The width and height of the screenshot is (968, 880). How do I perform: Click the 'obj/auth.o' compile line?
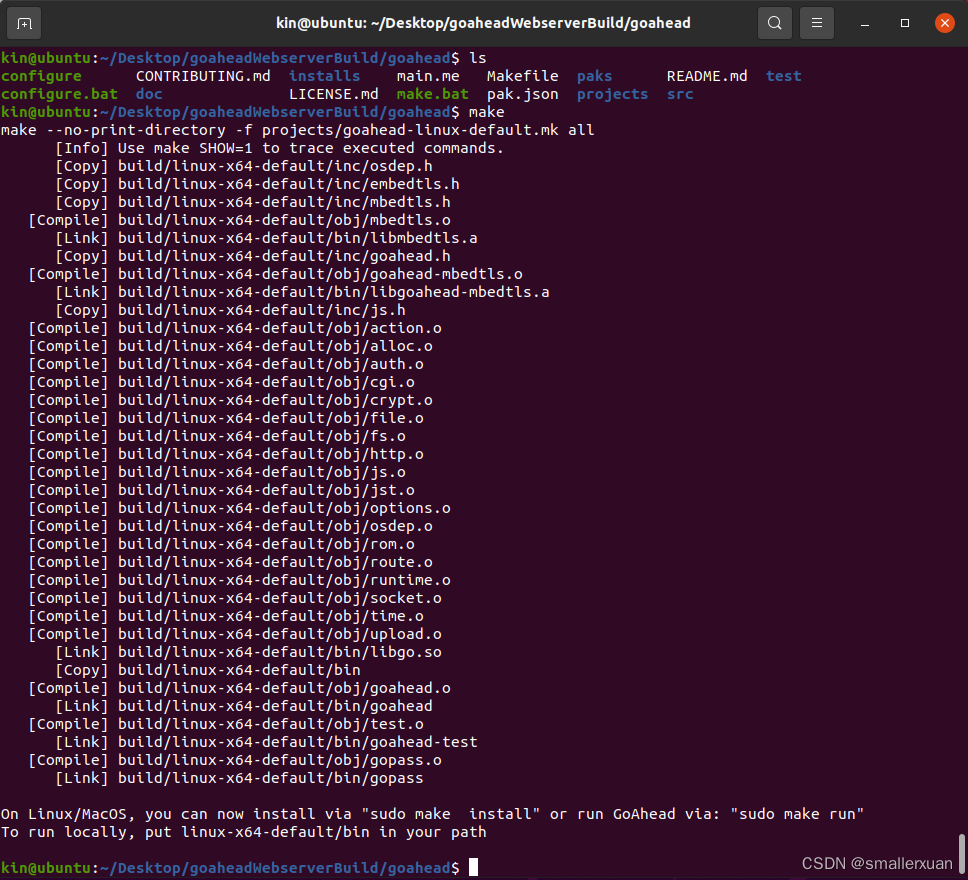tap(226, 364)
